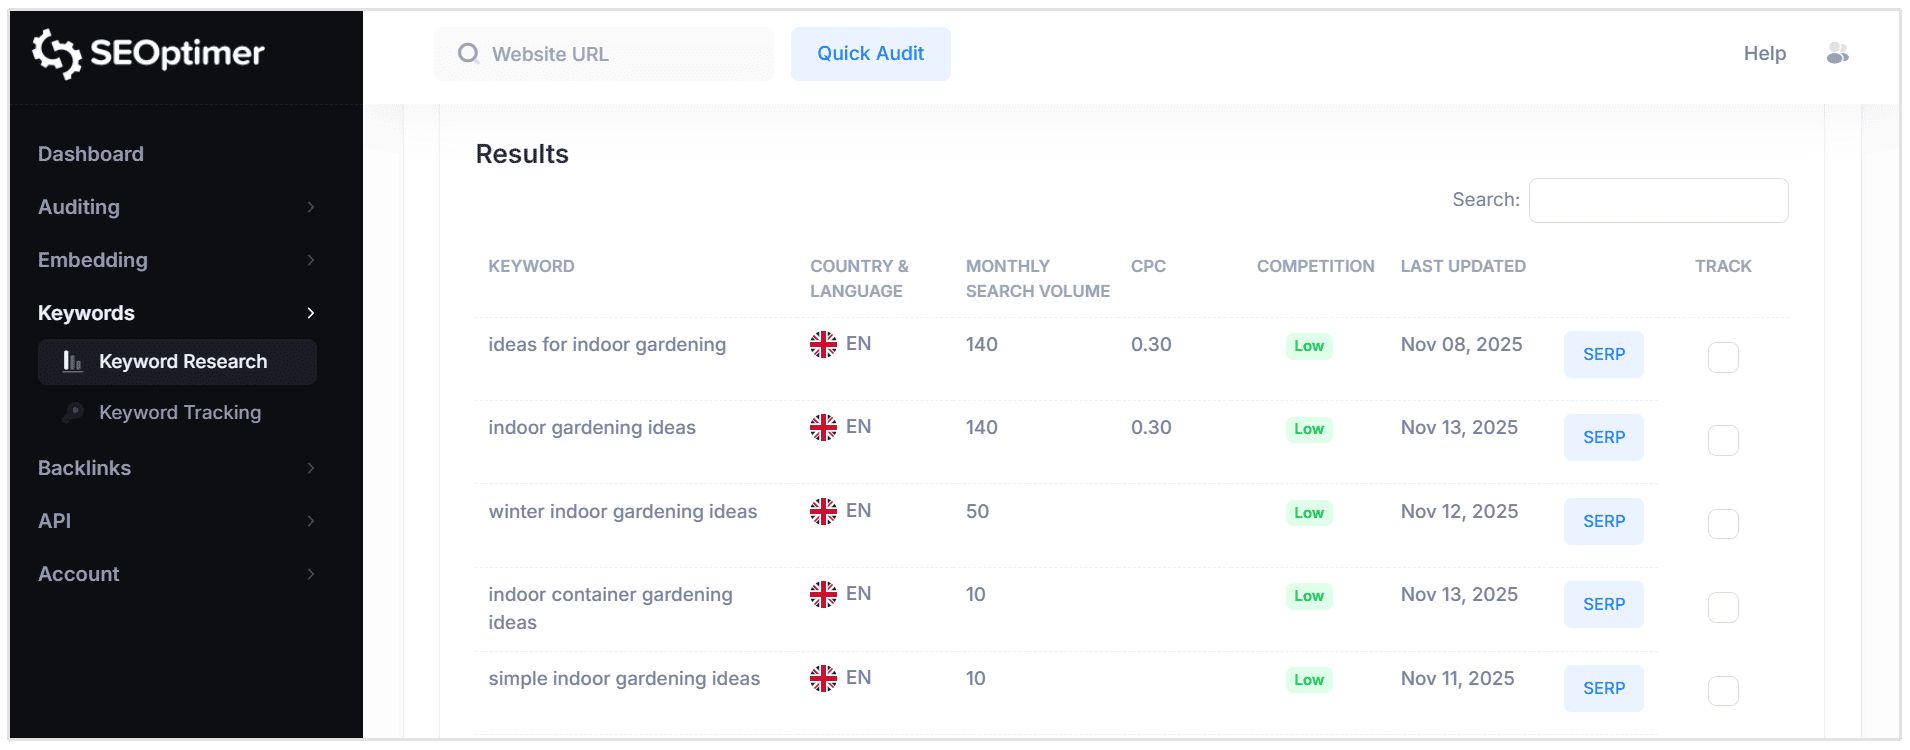Click the magnifier icon beside Keyword Tracking
Image resolution: width=1910 pixels, height=750 pixels.
point(72,412)
